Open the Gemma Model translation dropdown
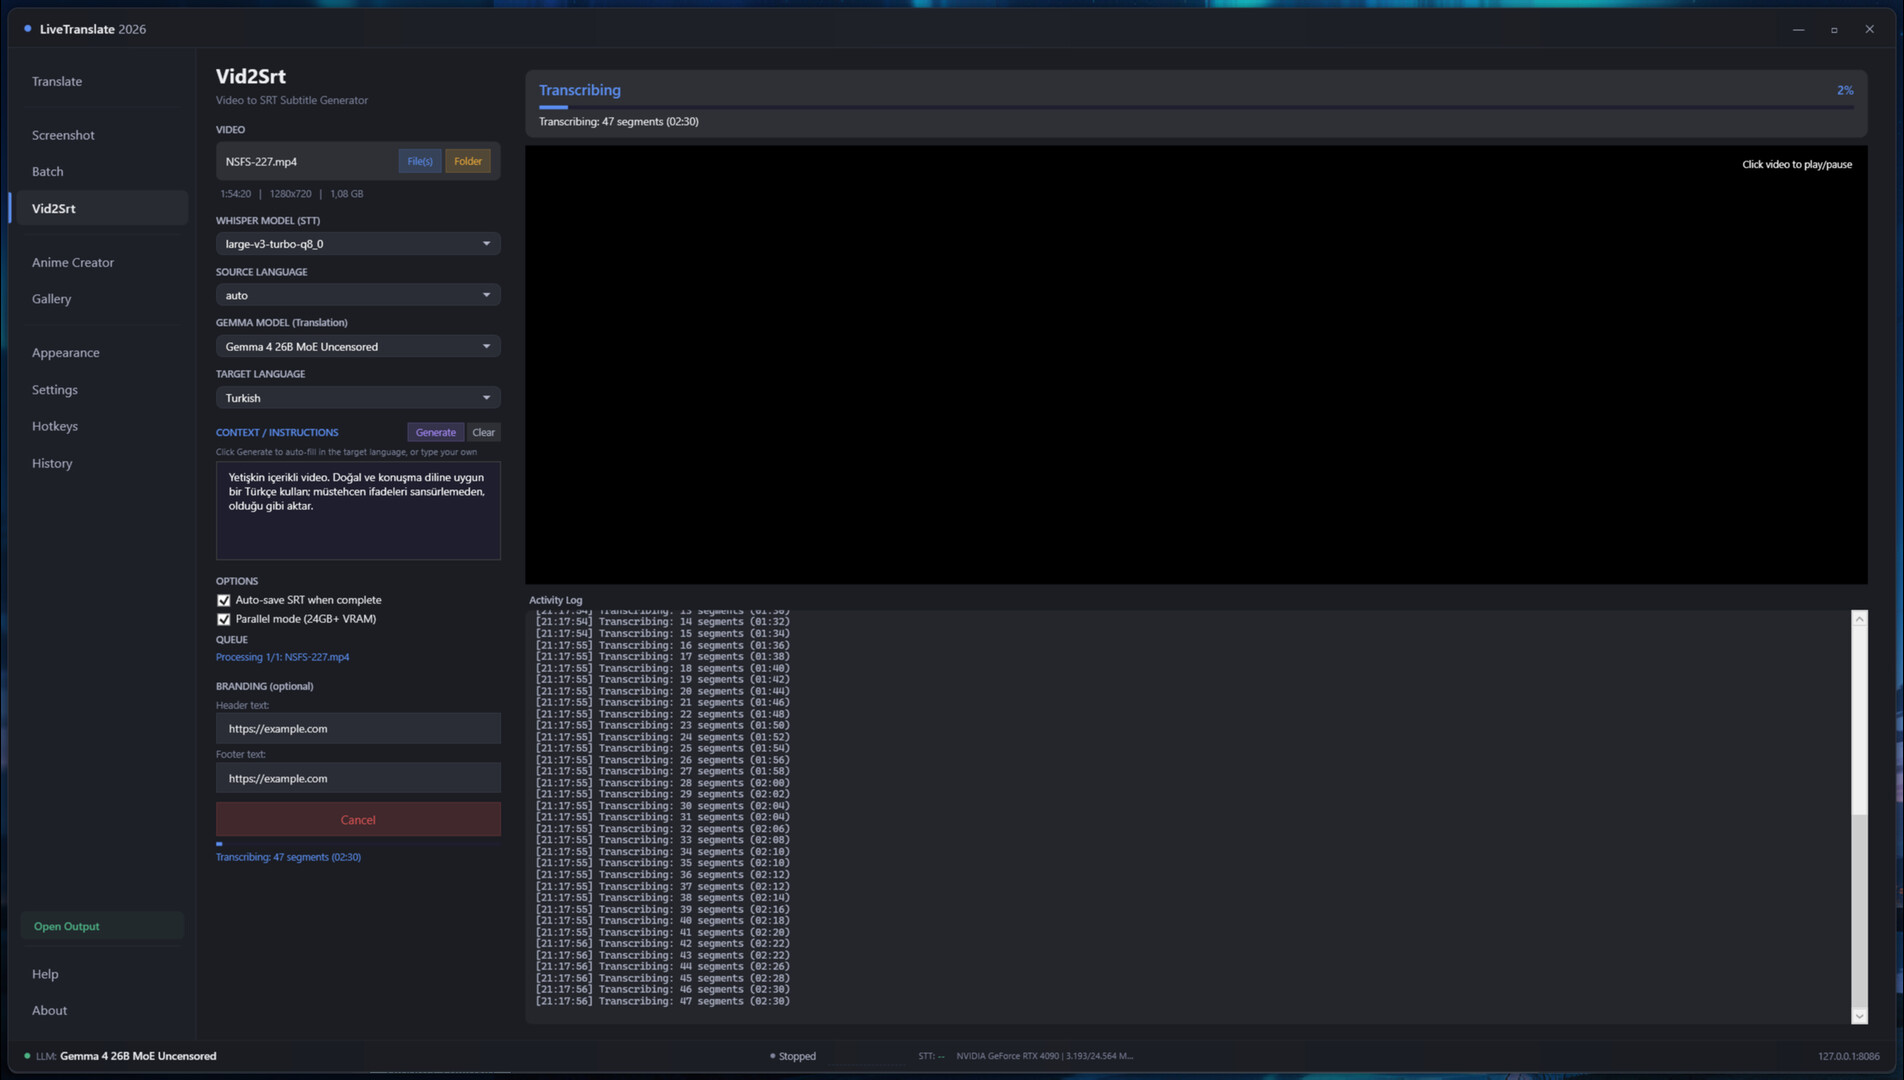Viewport: 1904px width, 1080px height. [x=357, y=347]
